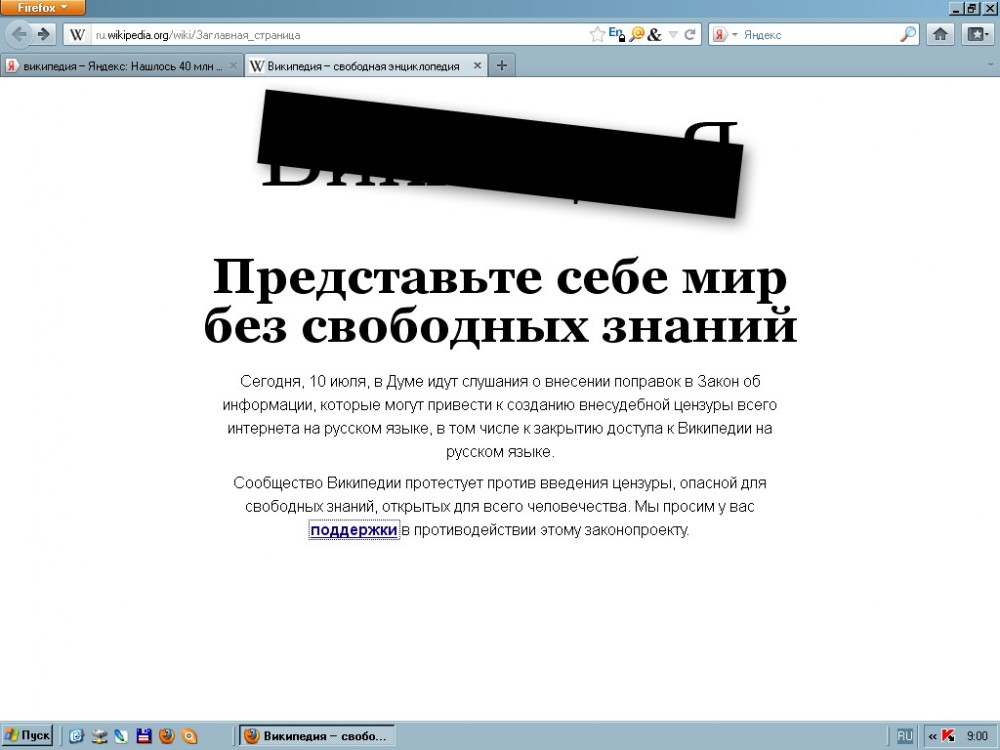Bookmark this page with the star icon
1000x750 pixels.
tap(597, 34)
